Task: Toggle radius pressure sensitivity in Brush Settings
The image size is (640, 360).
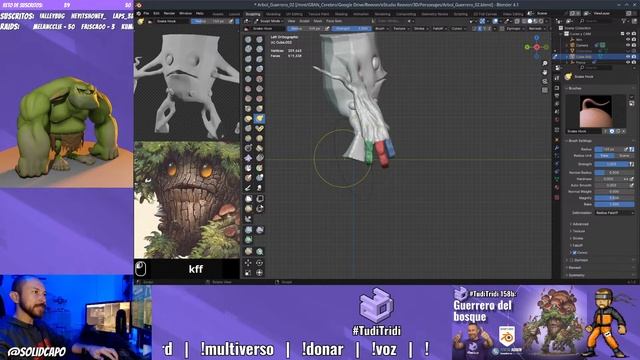Action: (x=631, y=149)
